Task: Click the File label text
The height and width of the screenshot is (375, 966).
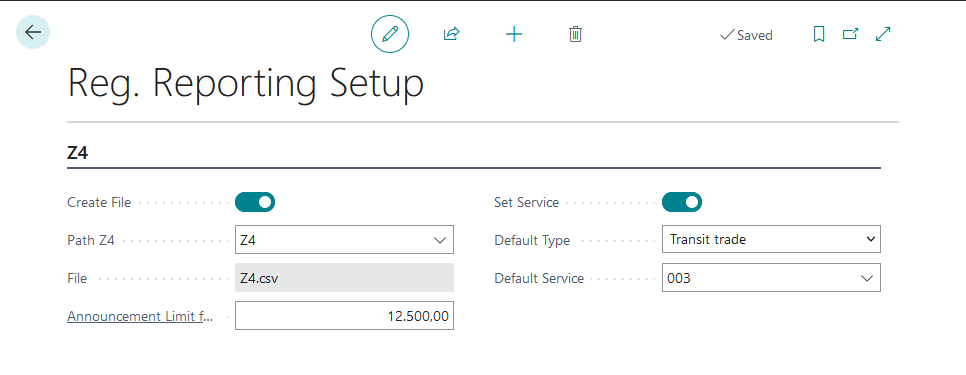Action: (77, 278)
